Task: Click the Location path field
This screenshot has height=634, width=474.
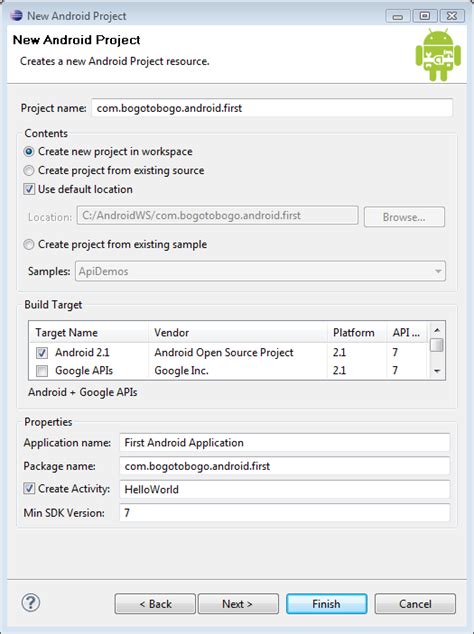Action: point(217,216)
